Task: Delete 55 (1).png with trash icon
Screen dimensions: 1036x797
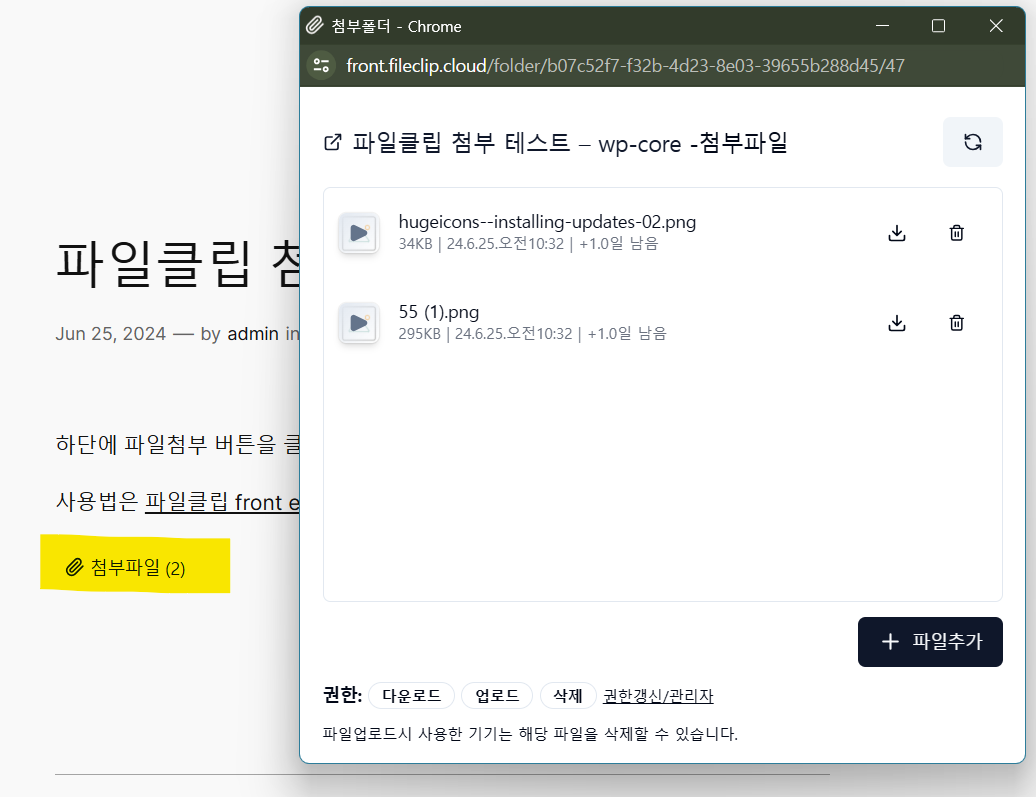Action: click(x=955, y=322)
